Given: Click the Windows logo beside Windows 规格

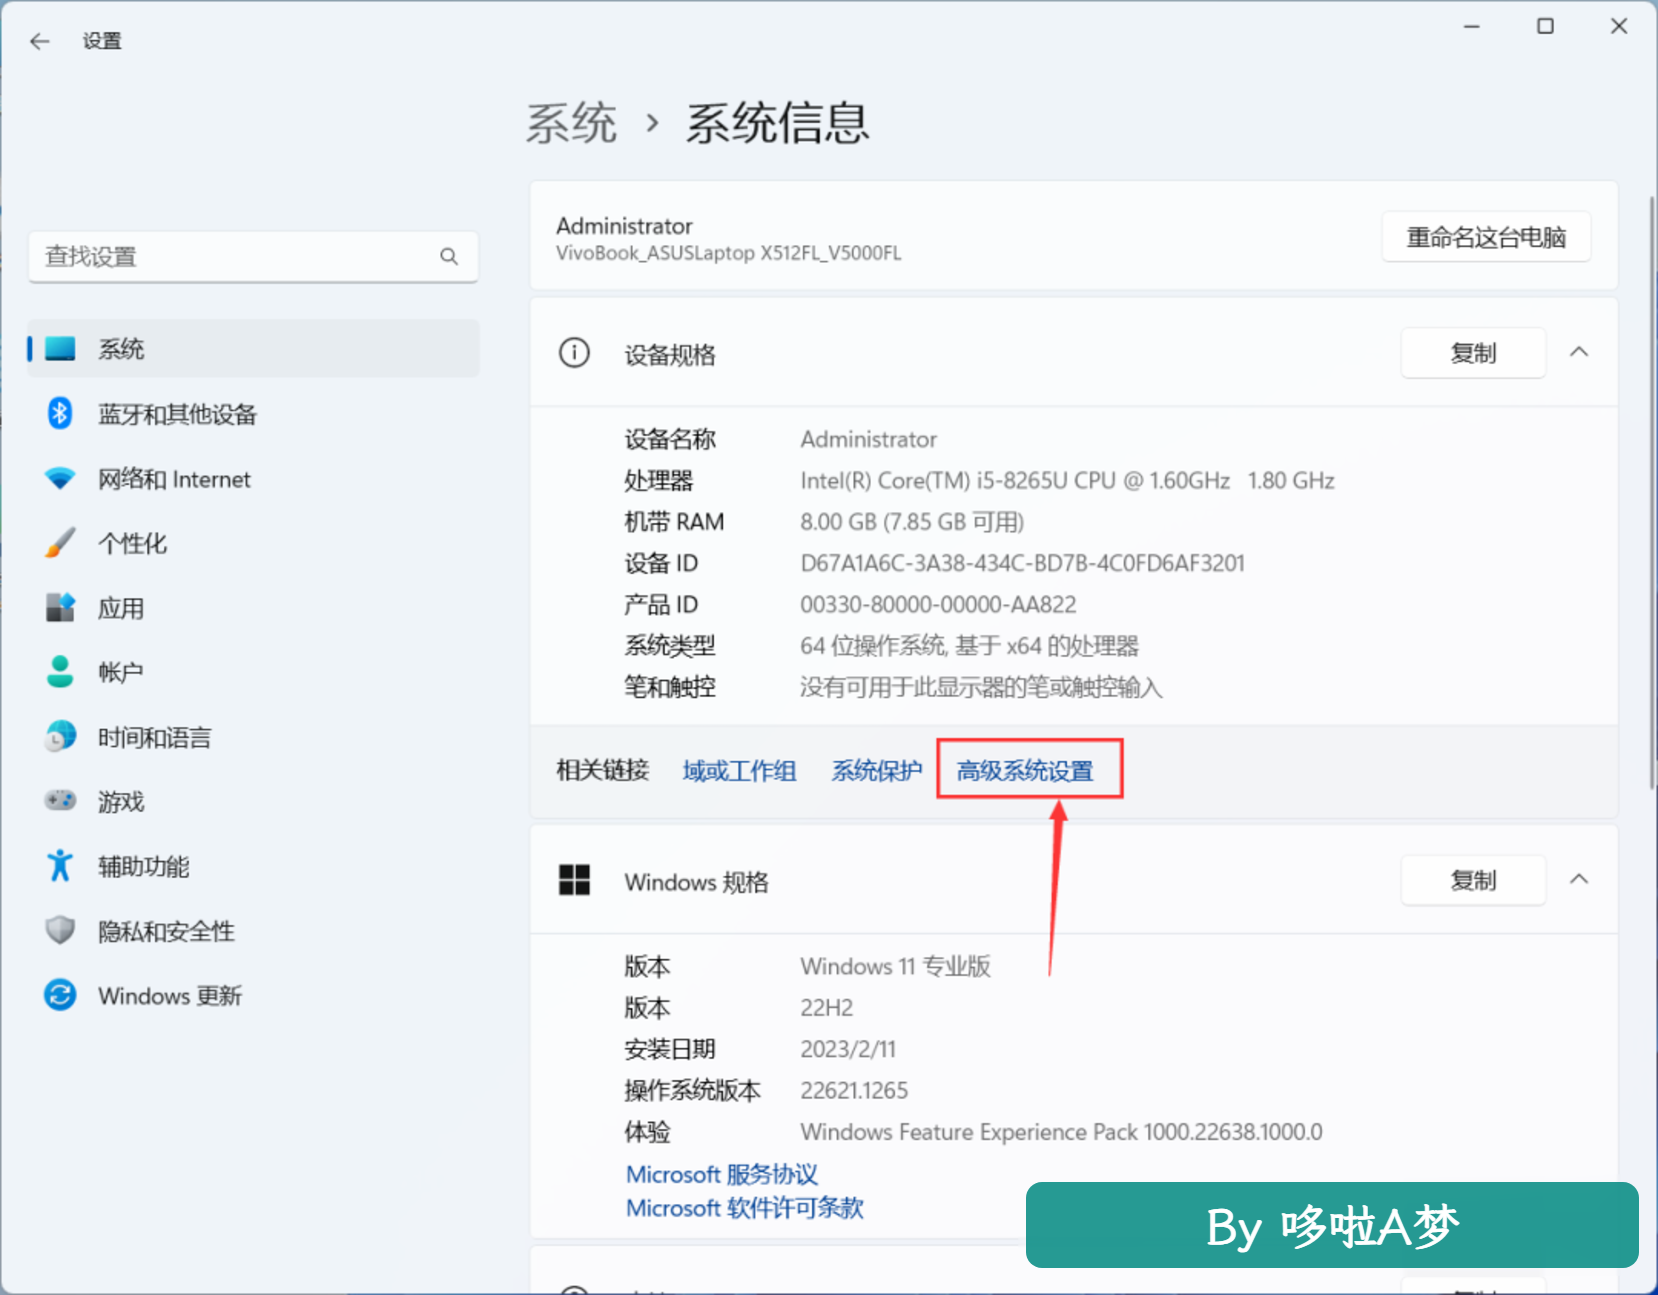Looking at the screenshot, I should click(x=574, y=880).
